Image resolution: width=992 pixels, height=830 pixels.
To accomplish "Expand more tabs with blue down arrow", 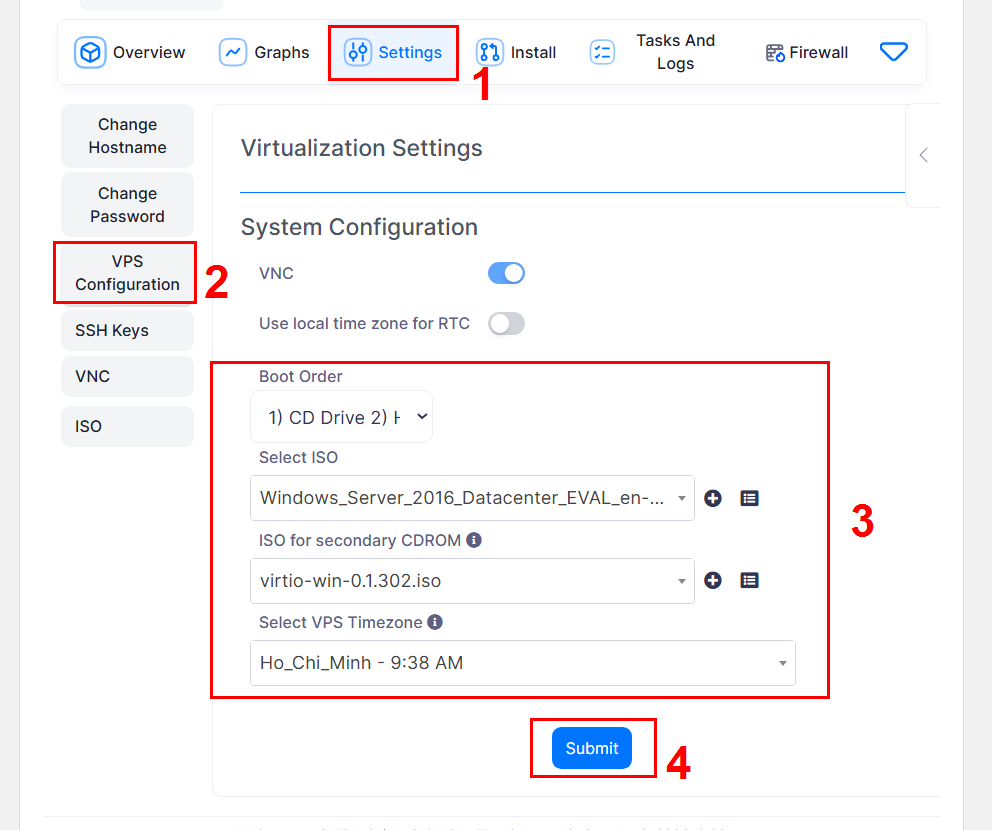I will click(894, 52).
